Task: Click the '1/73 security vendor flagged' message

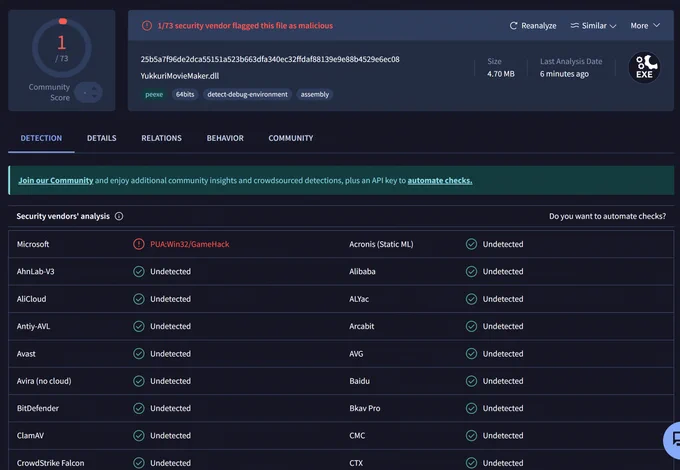Action: point(245,26)
